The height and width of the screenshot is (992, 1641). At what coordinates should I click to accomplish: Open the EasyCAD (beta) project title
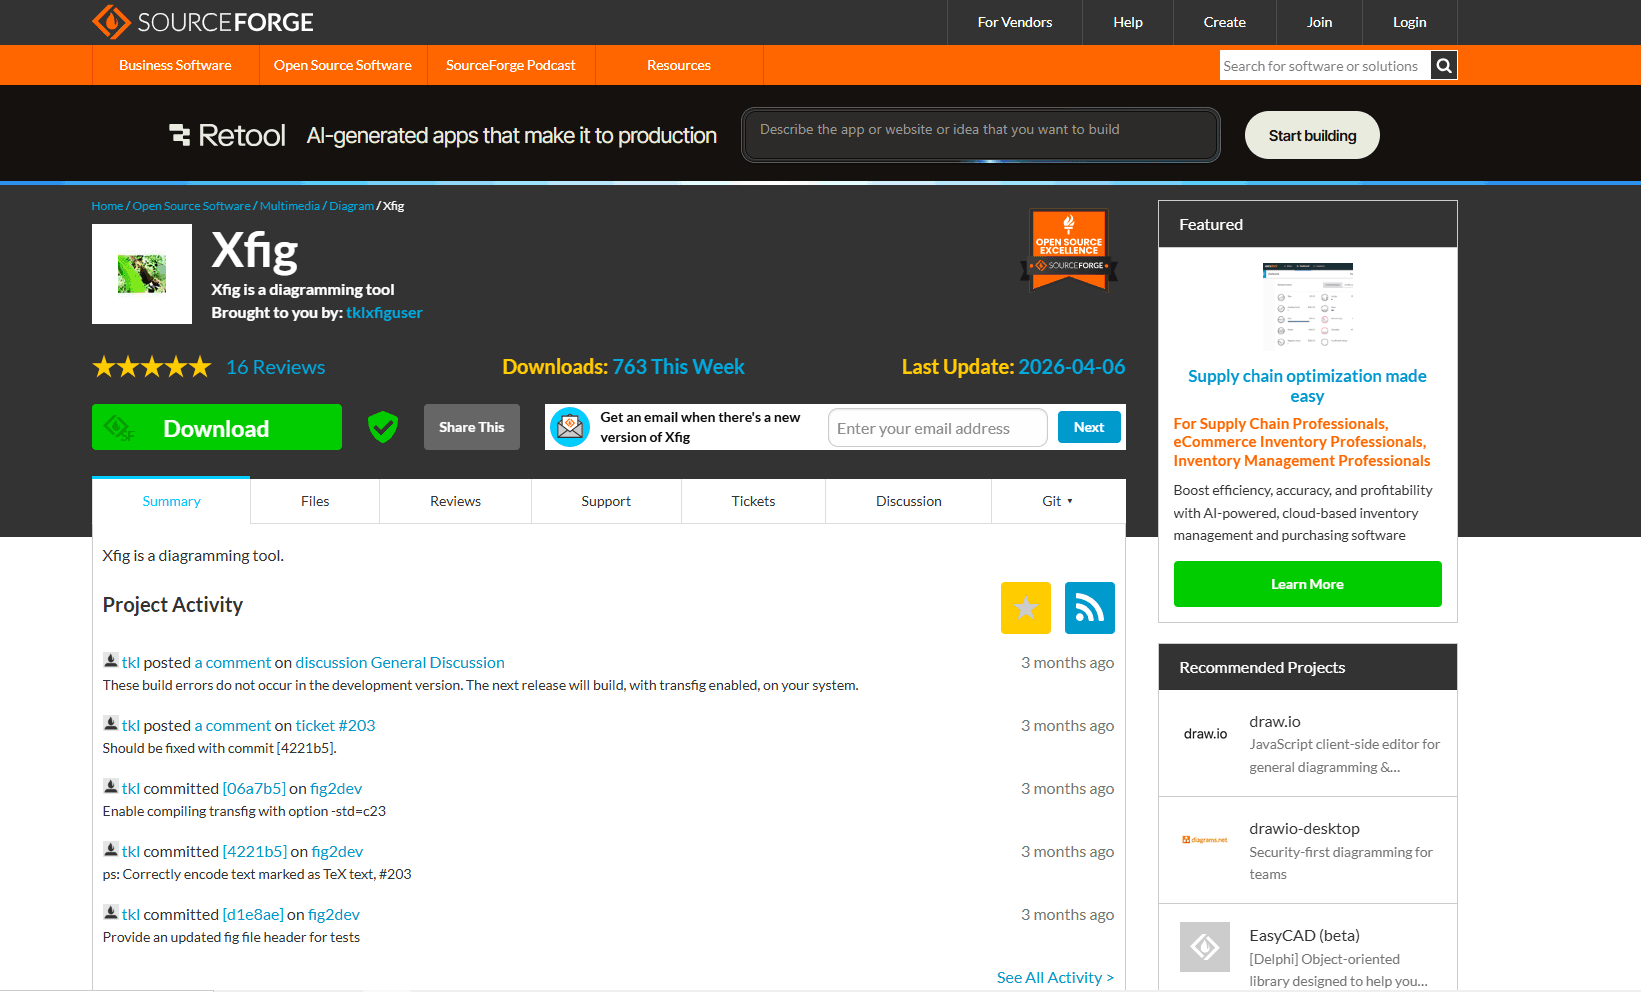(1304, 935)
